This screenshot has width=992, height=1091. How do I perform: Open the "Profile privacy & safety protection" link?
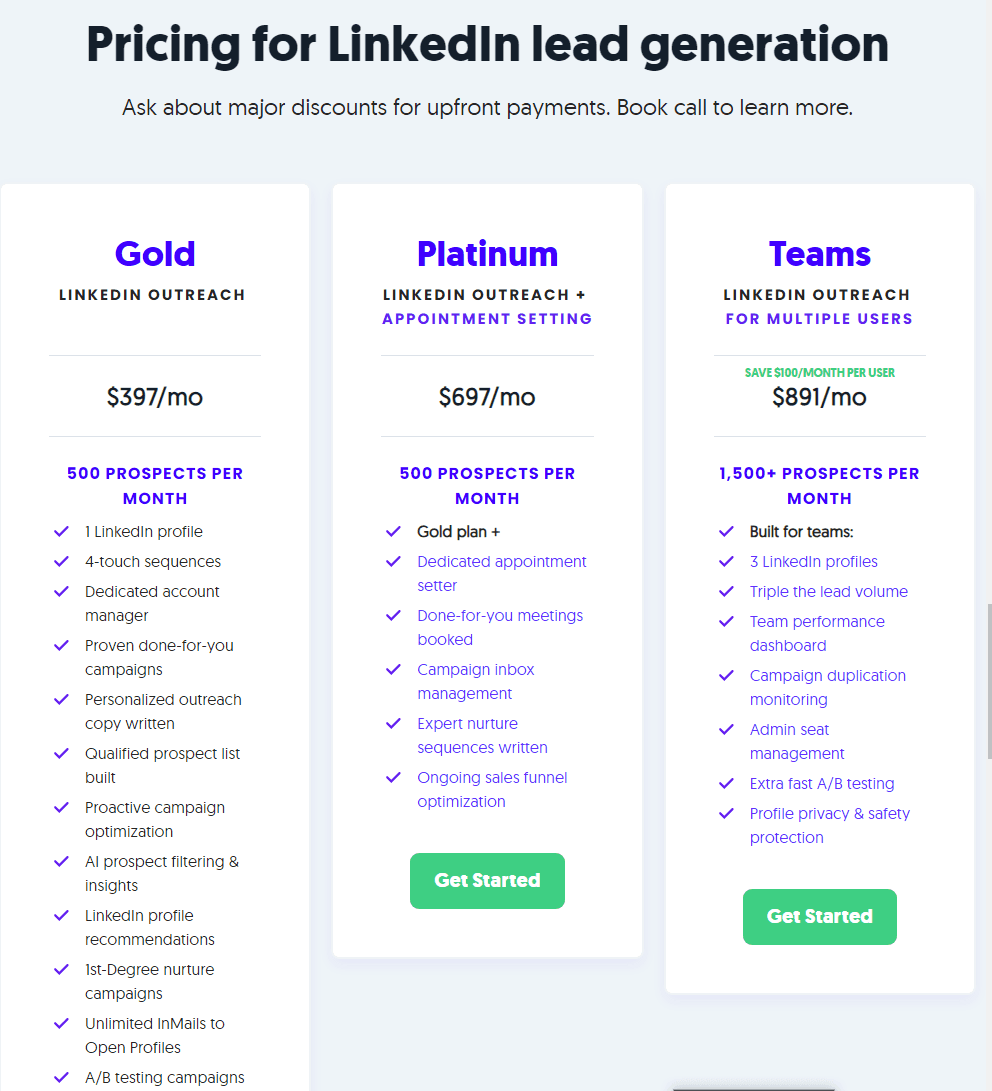829,825
